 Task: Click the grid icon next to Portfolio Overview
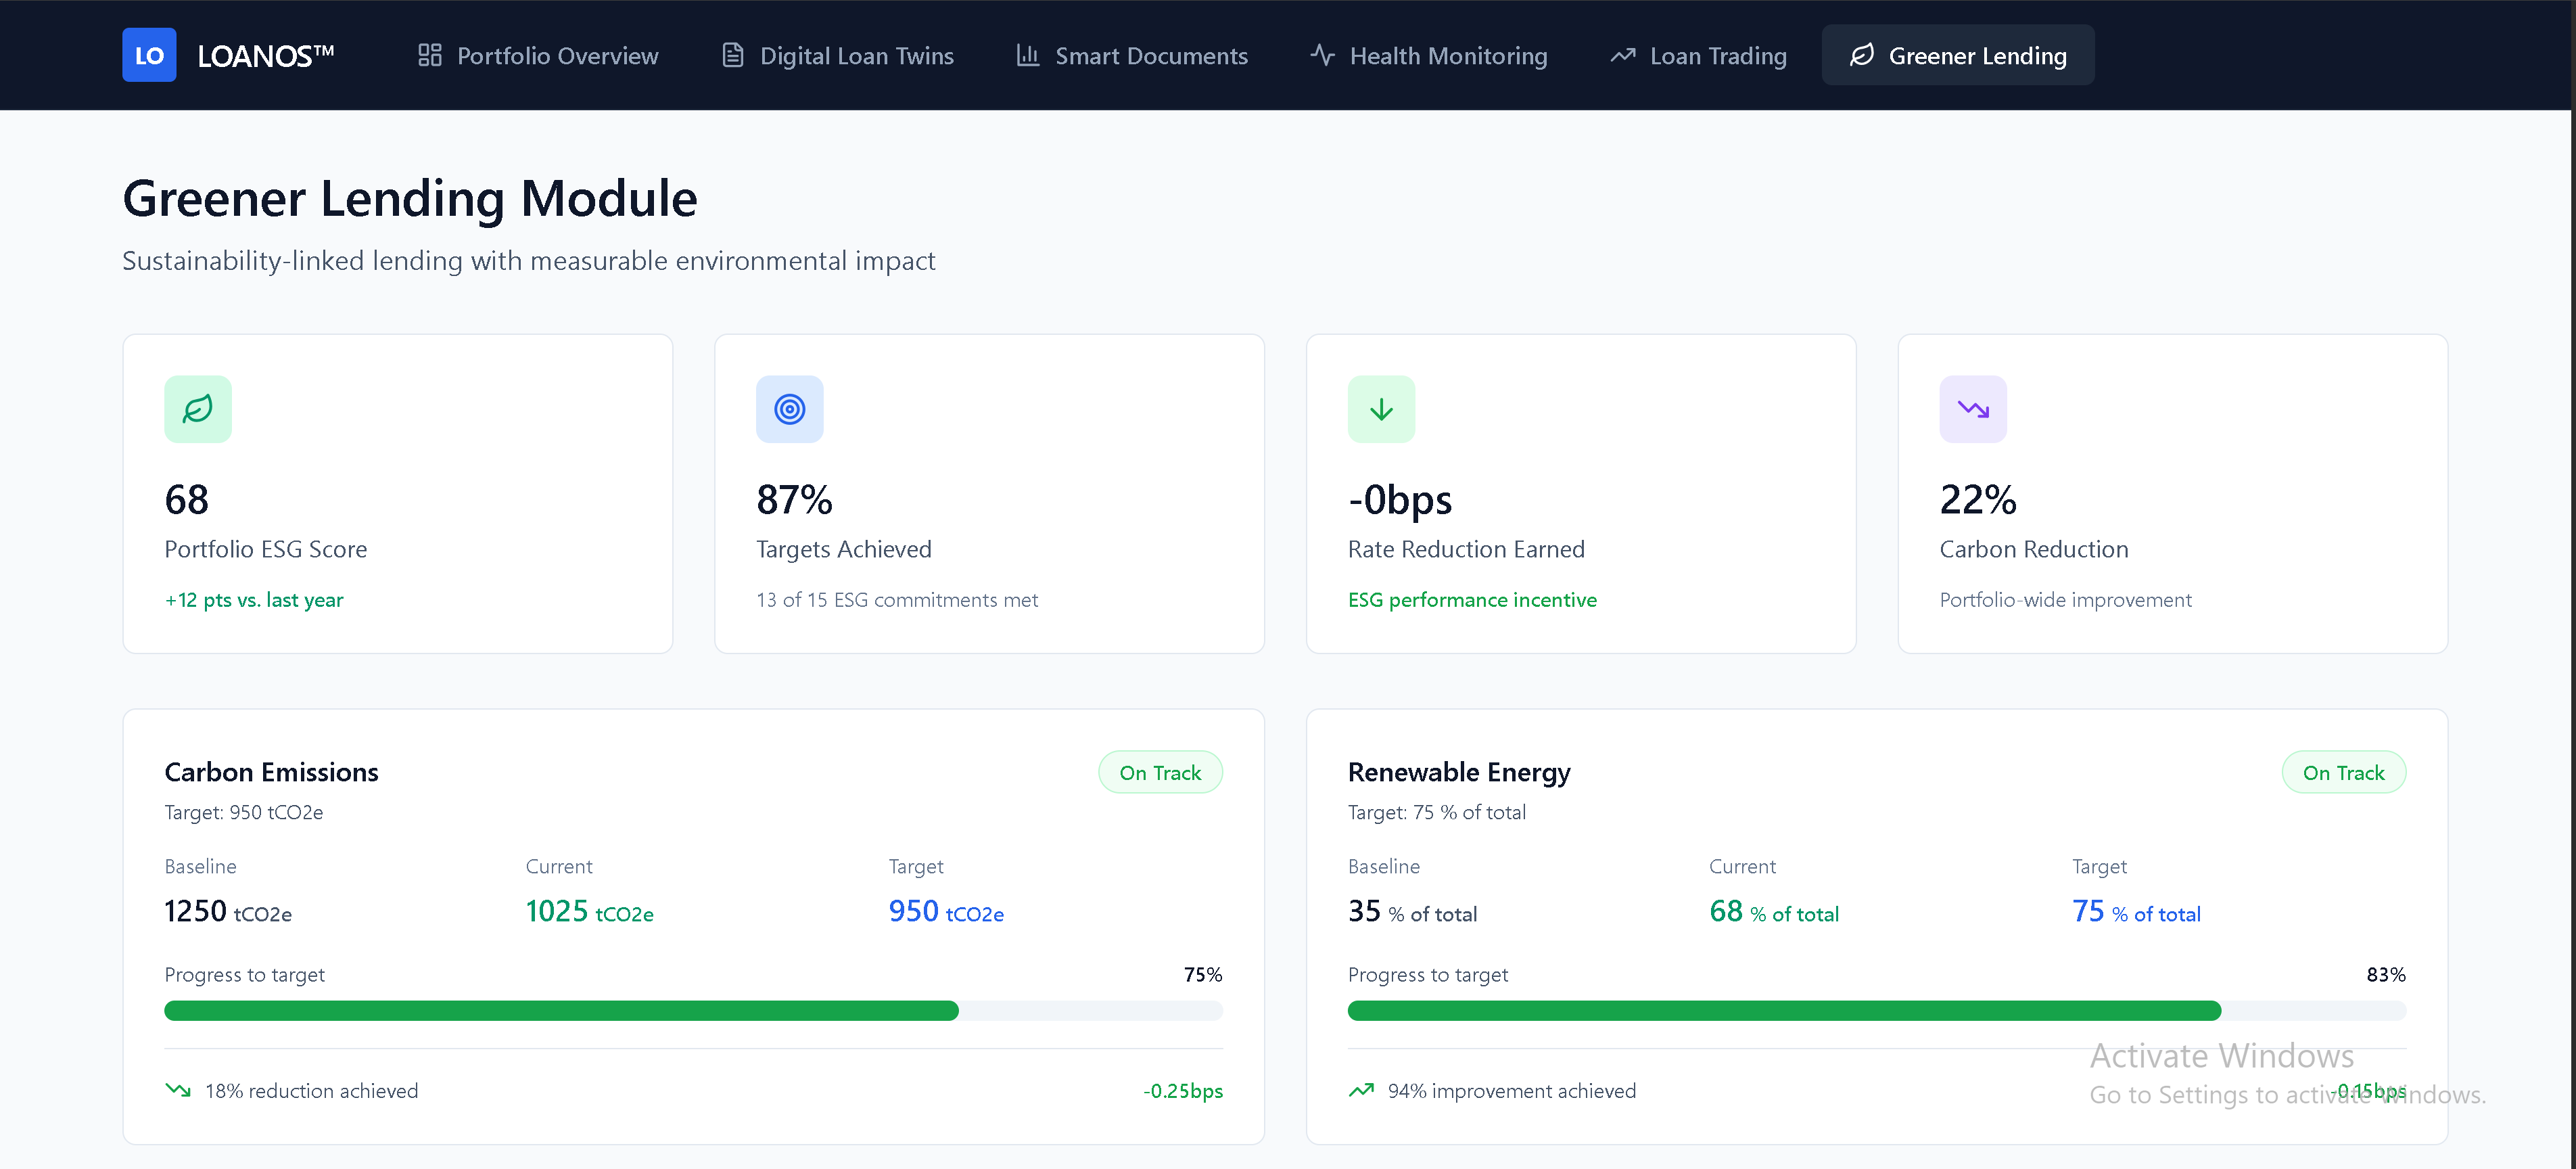click(429, 55)
